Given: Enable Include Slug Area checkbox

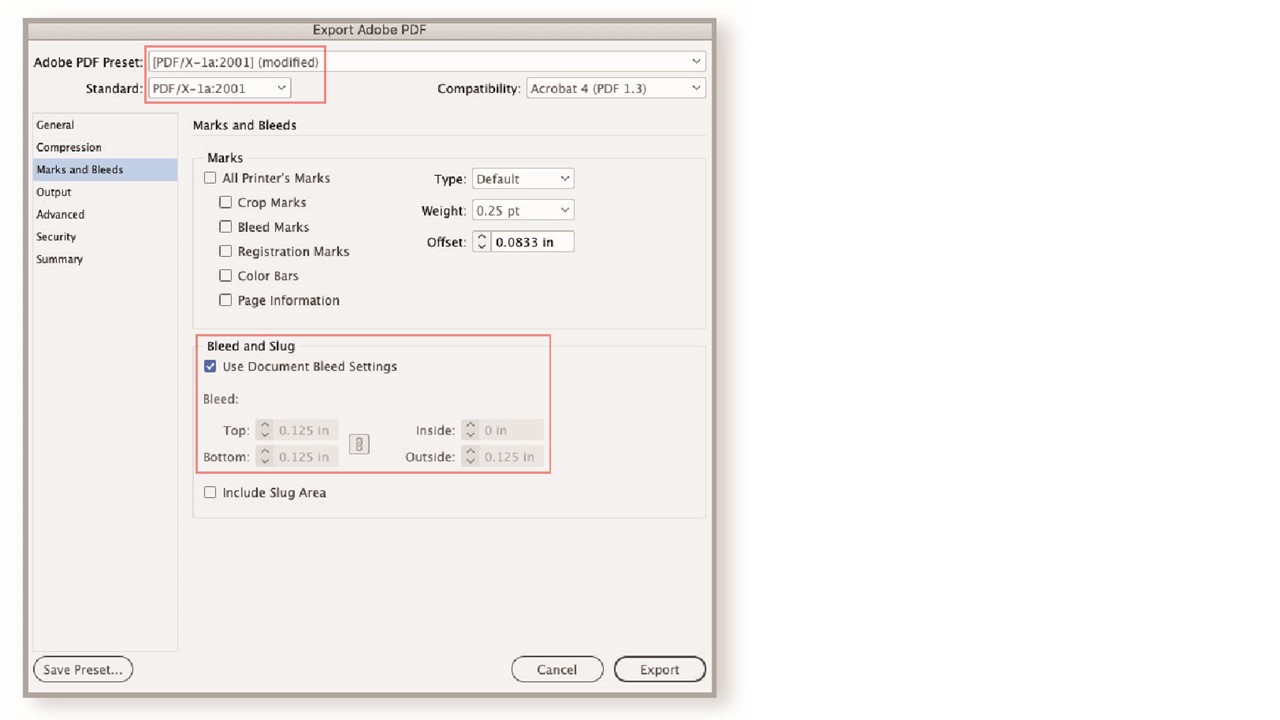Looking at the screenshot, I should point(210,492).
